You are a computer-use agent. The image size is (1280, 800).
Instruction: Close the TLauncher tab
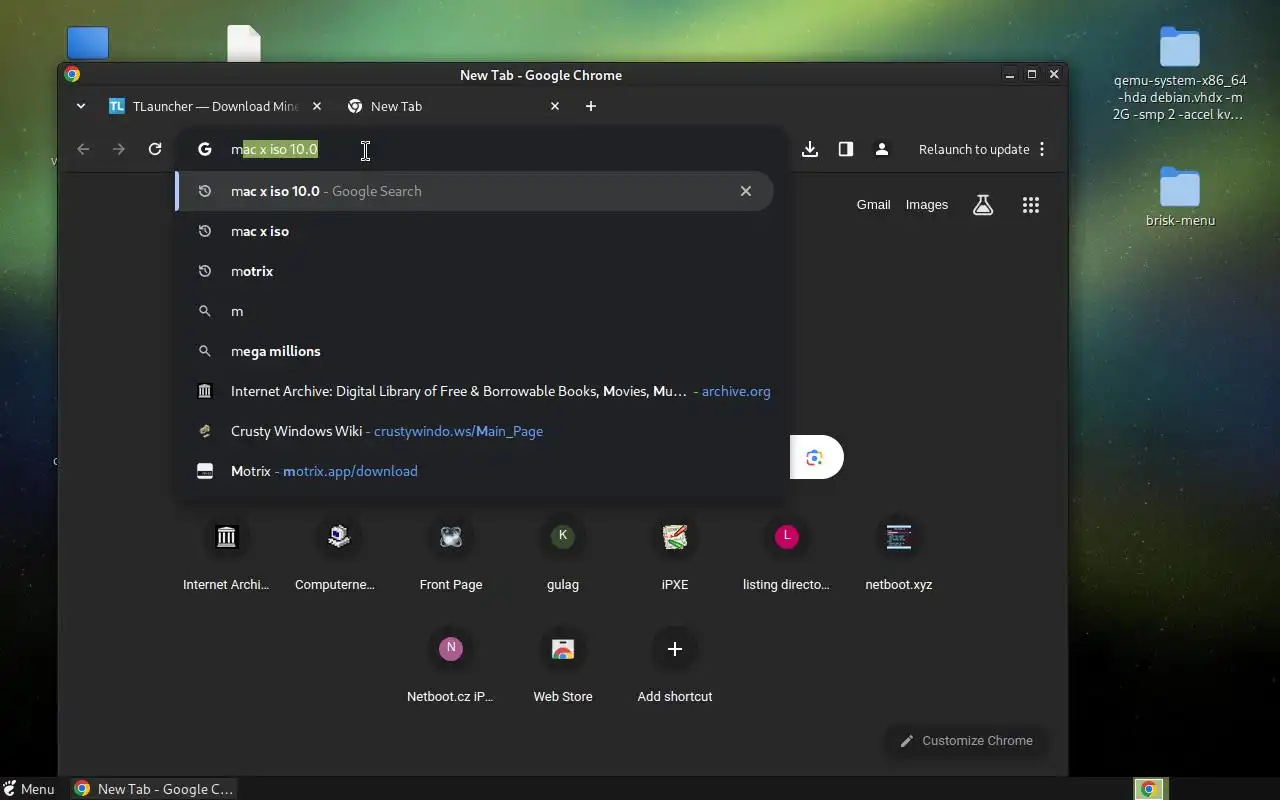[317, 106]
